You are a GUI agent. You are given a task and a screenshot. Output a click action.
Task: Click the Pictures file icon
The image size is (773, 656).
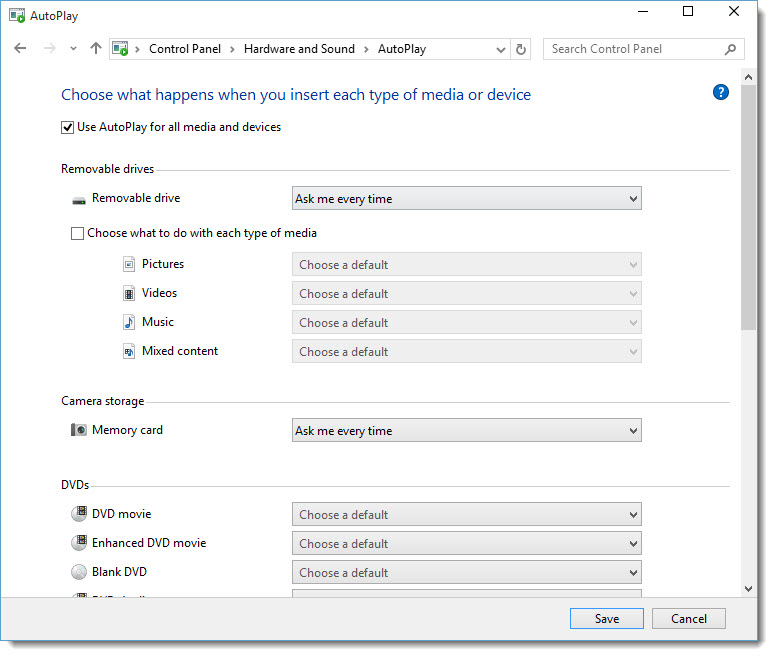coord(129,265)
